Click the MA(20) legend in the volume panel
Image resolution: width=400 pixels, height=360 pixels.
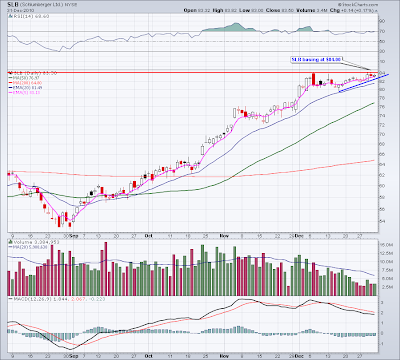[28, 247]
